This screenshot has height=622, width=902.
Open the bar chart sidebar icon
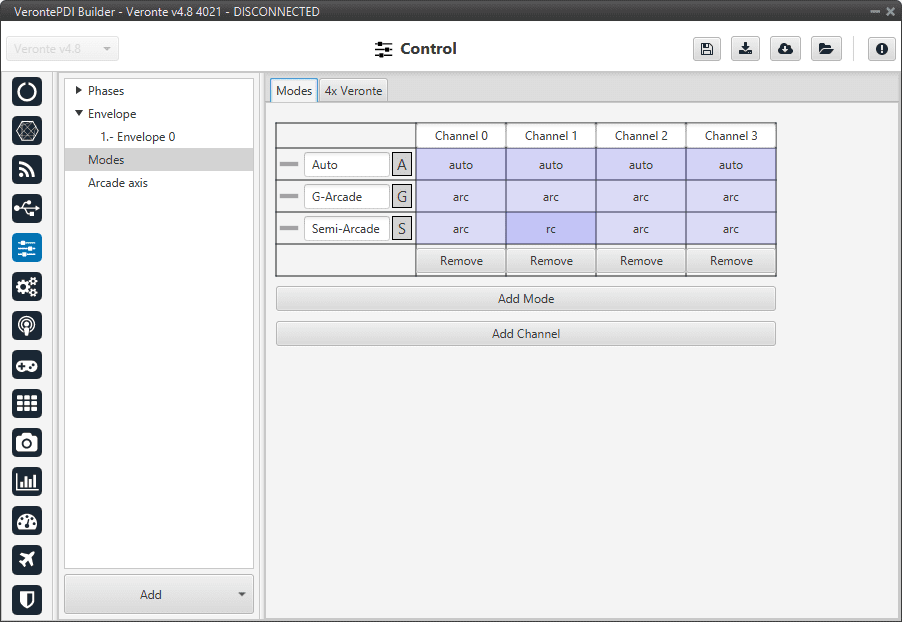click(x=26, y=482)
